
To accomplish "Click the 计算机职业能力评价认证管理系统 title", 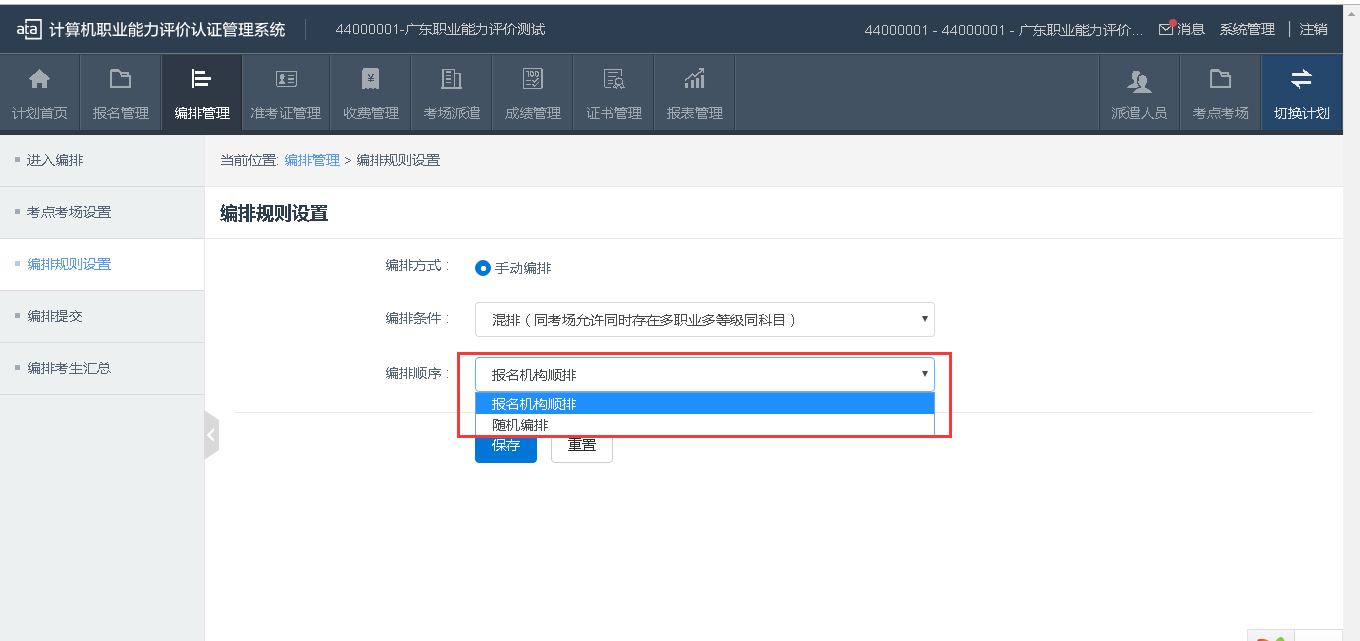I will coord(167,29).
